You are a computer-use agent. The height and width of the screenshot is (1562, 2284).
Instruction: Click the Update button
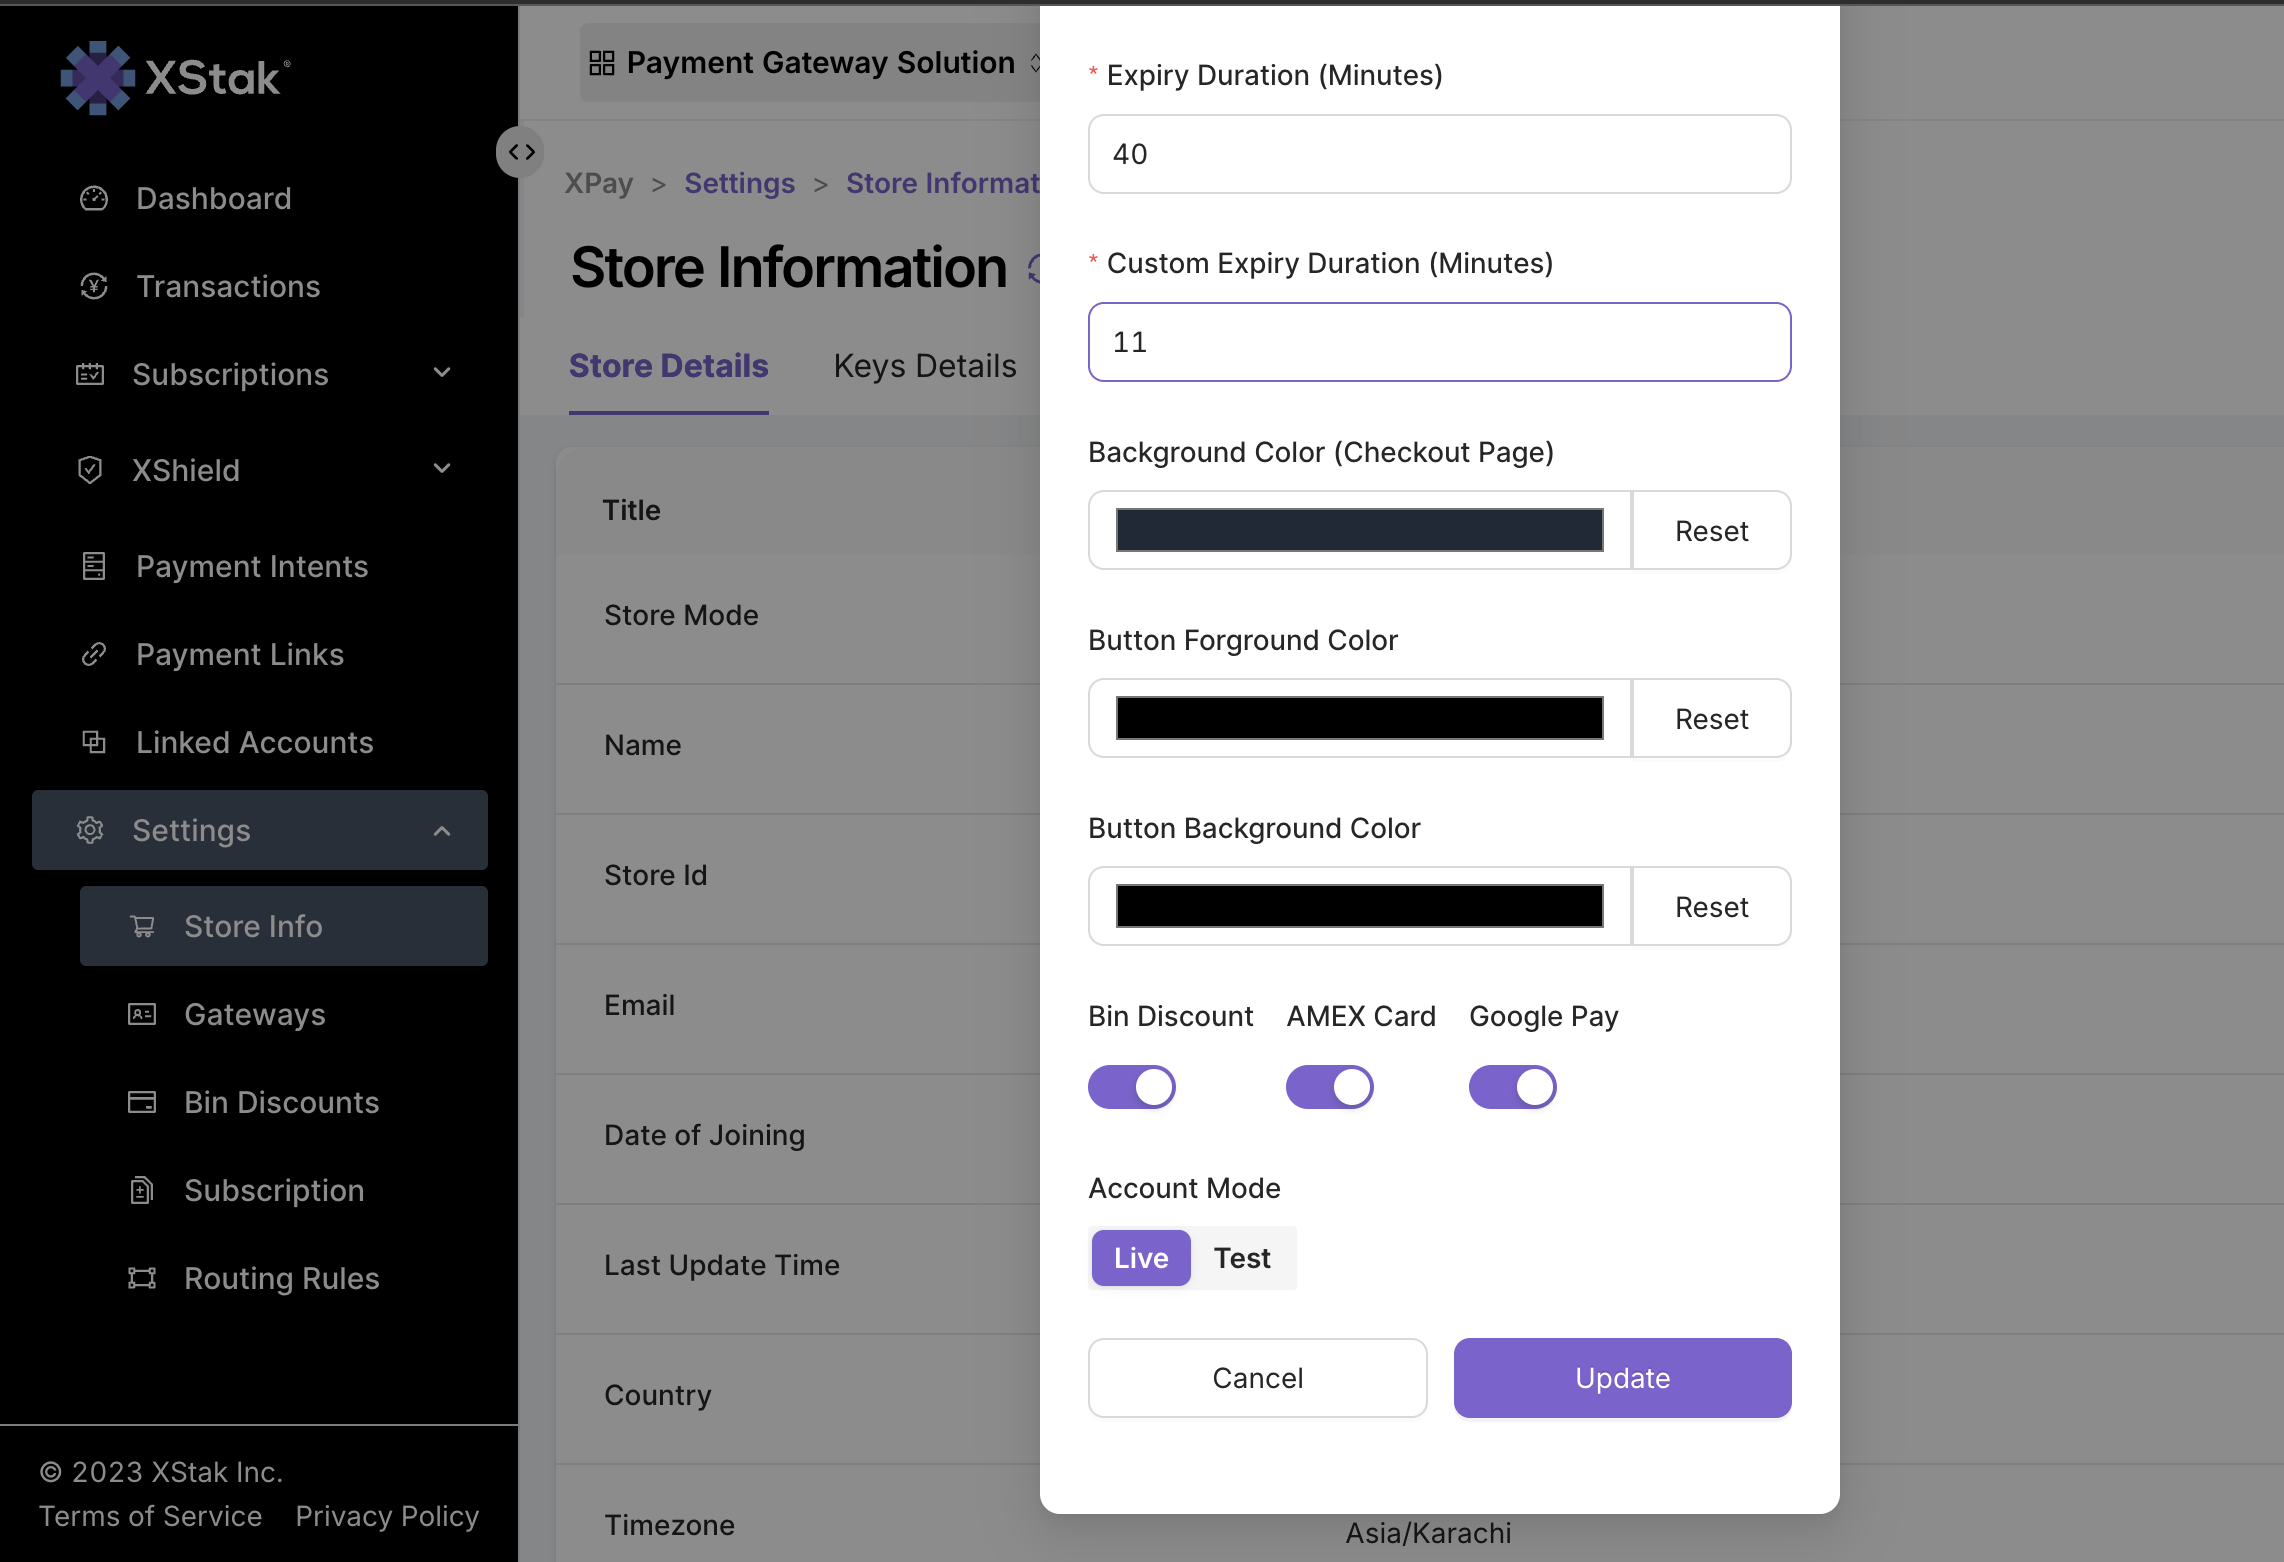[x=1622, y=1378]
